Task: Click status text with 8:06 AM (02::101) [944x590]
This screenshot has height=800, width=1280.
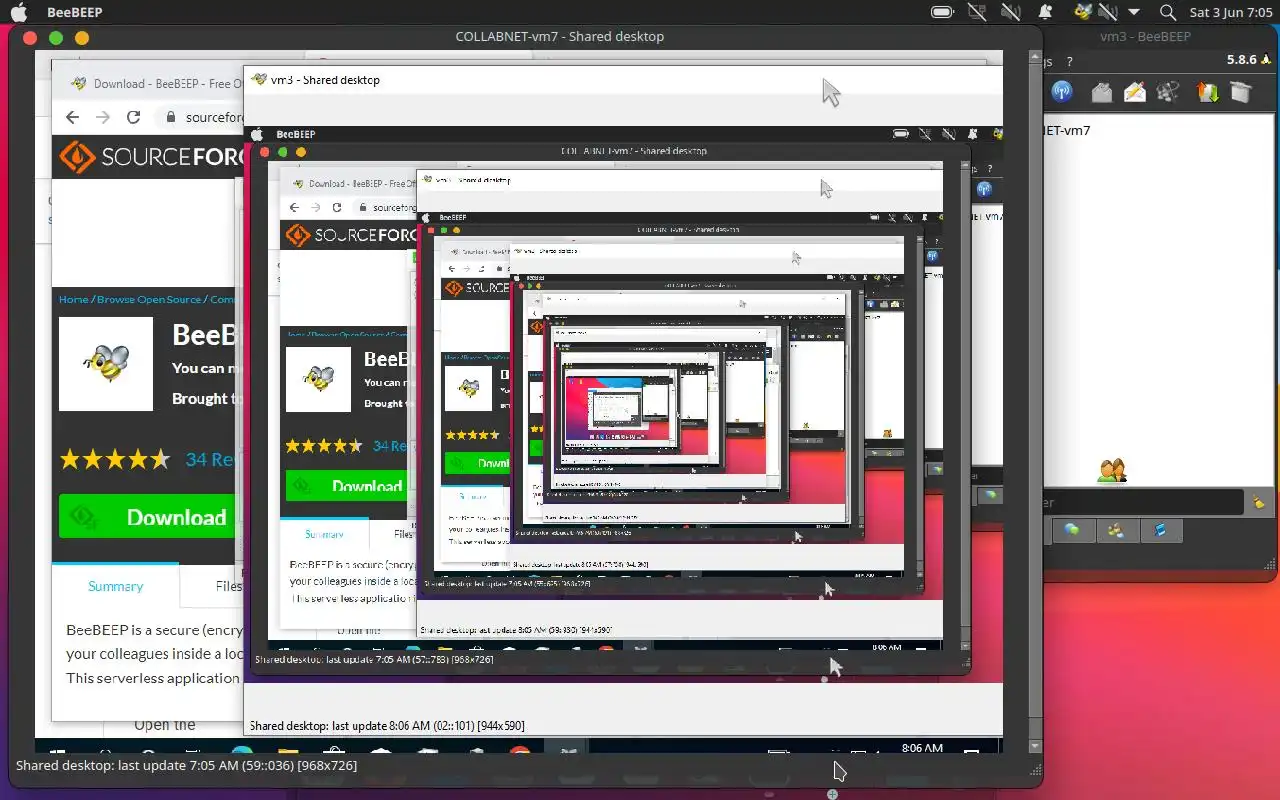Action: [387, 725]
